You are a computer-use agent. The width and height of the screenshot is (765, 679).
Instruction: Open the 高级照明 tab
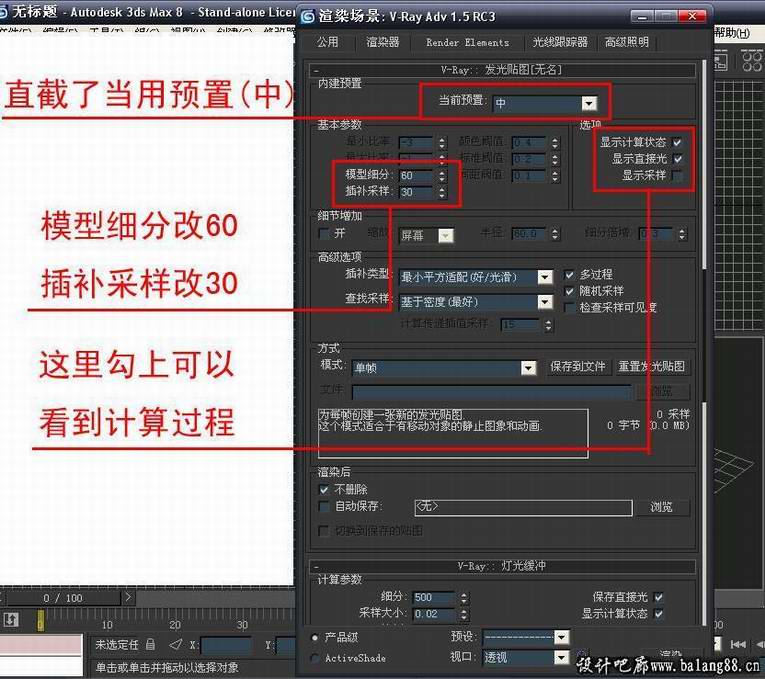627,42
